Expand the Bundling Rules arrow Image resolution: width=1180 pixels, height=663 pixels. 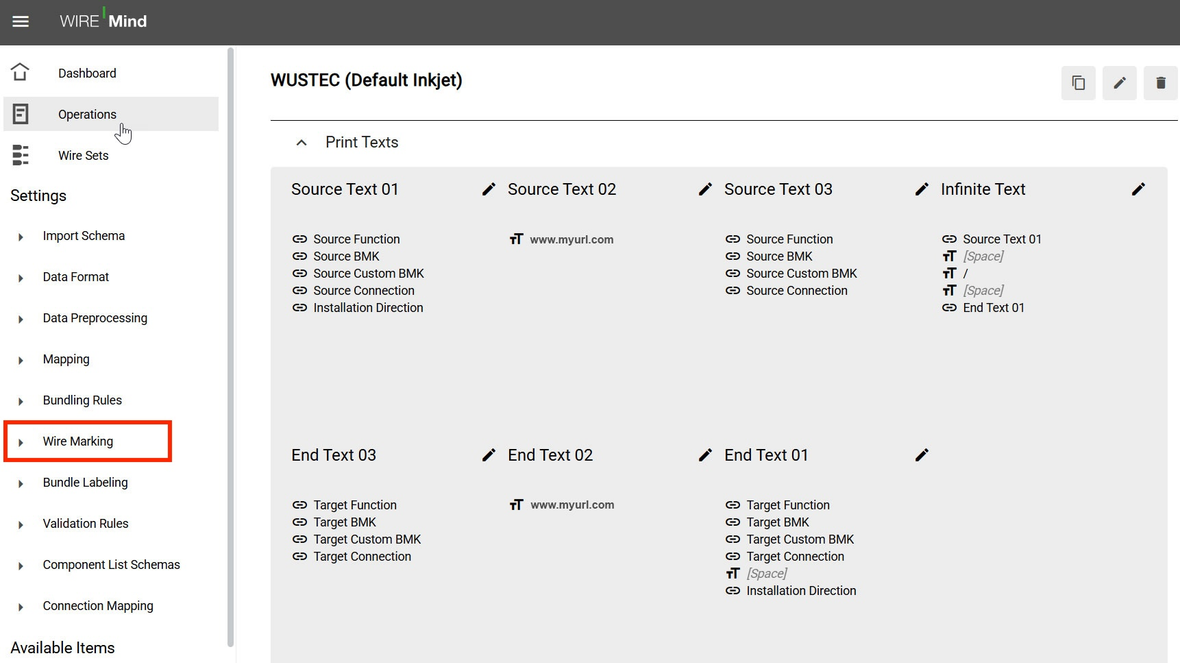(20, 401)
